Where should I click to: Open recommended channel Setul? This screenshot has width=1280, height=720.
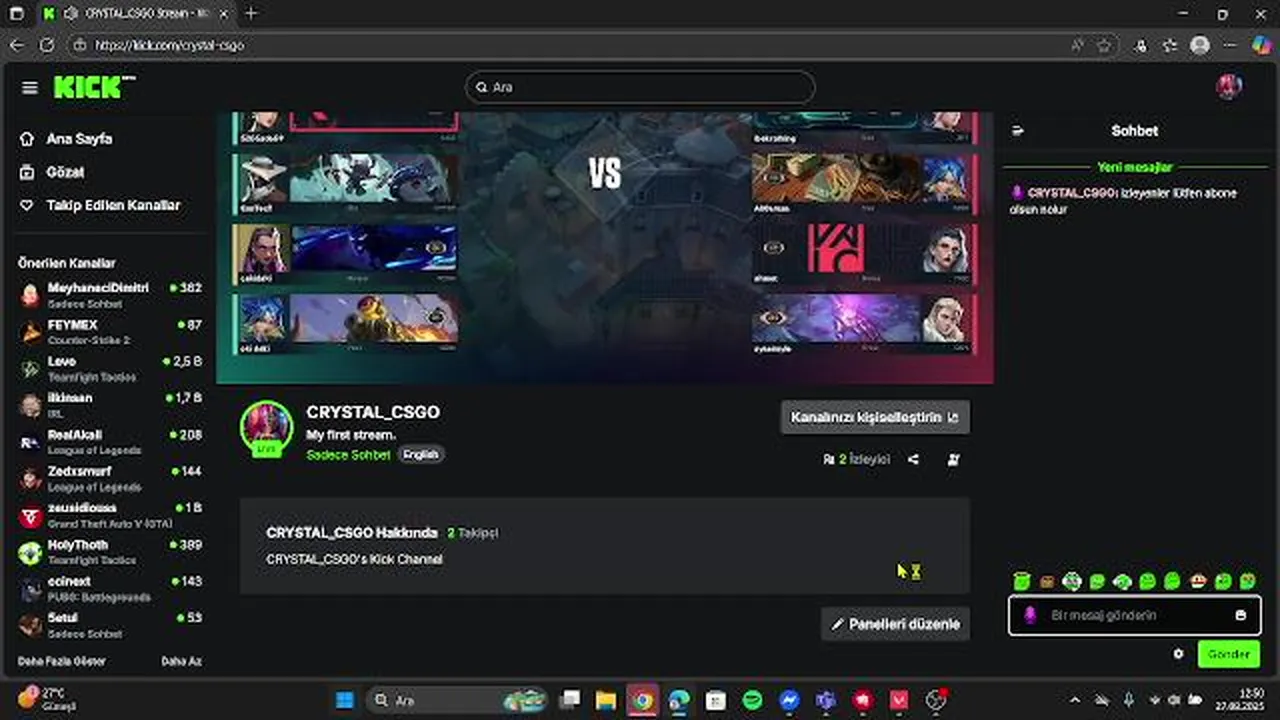coord(110,625)
